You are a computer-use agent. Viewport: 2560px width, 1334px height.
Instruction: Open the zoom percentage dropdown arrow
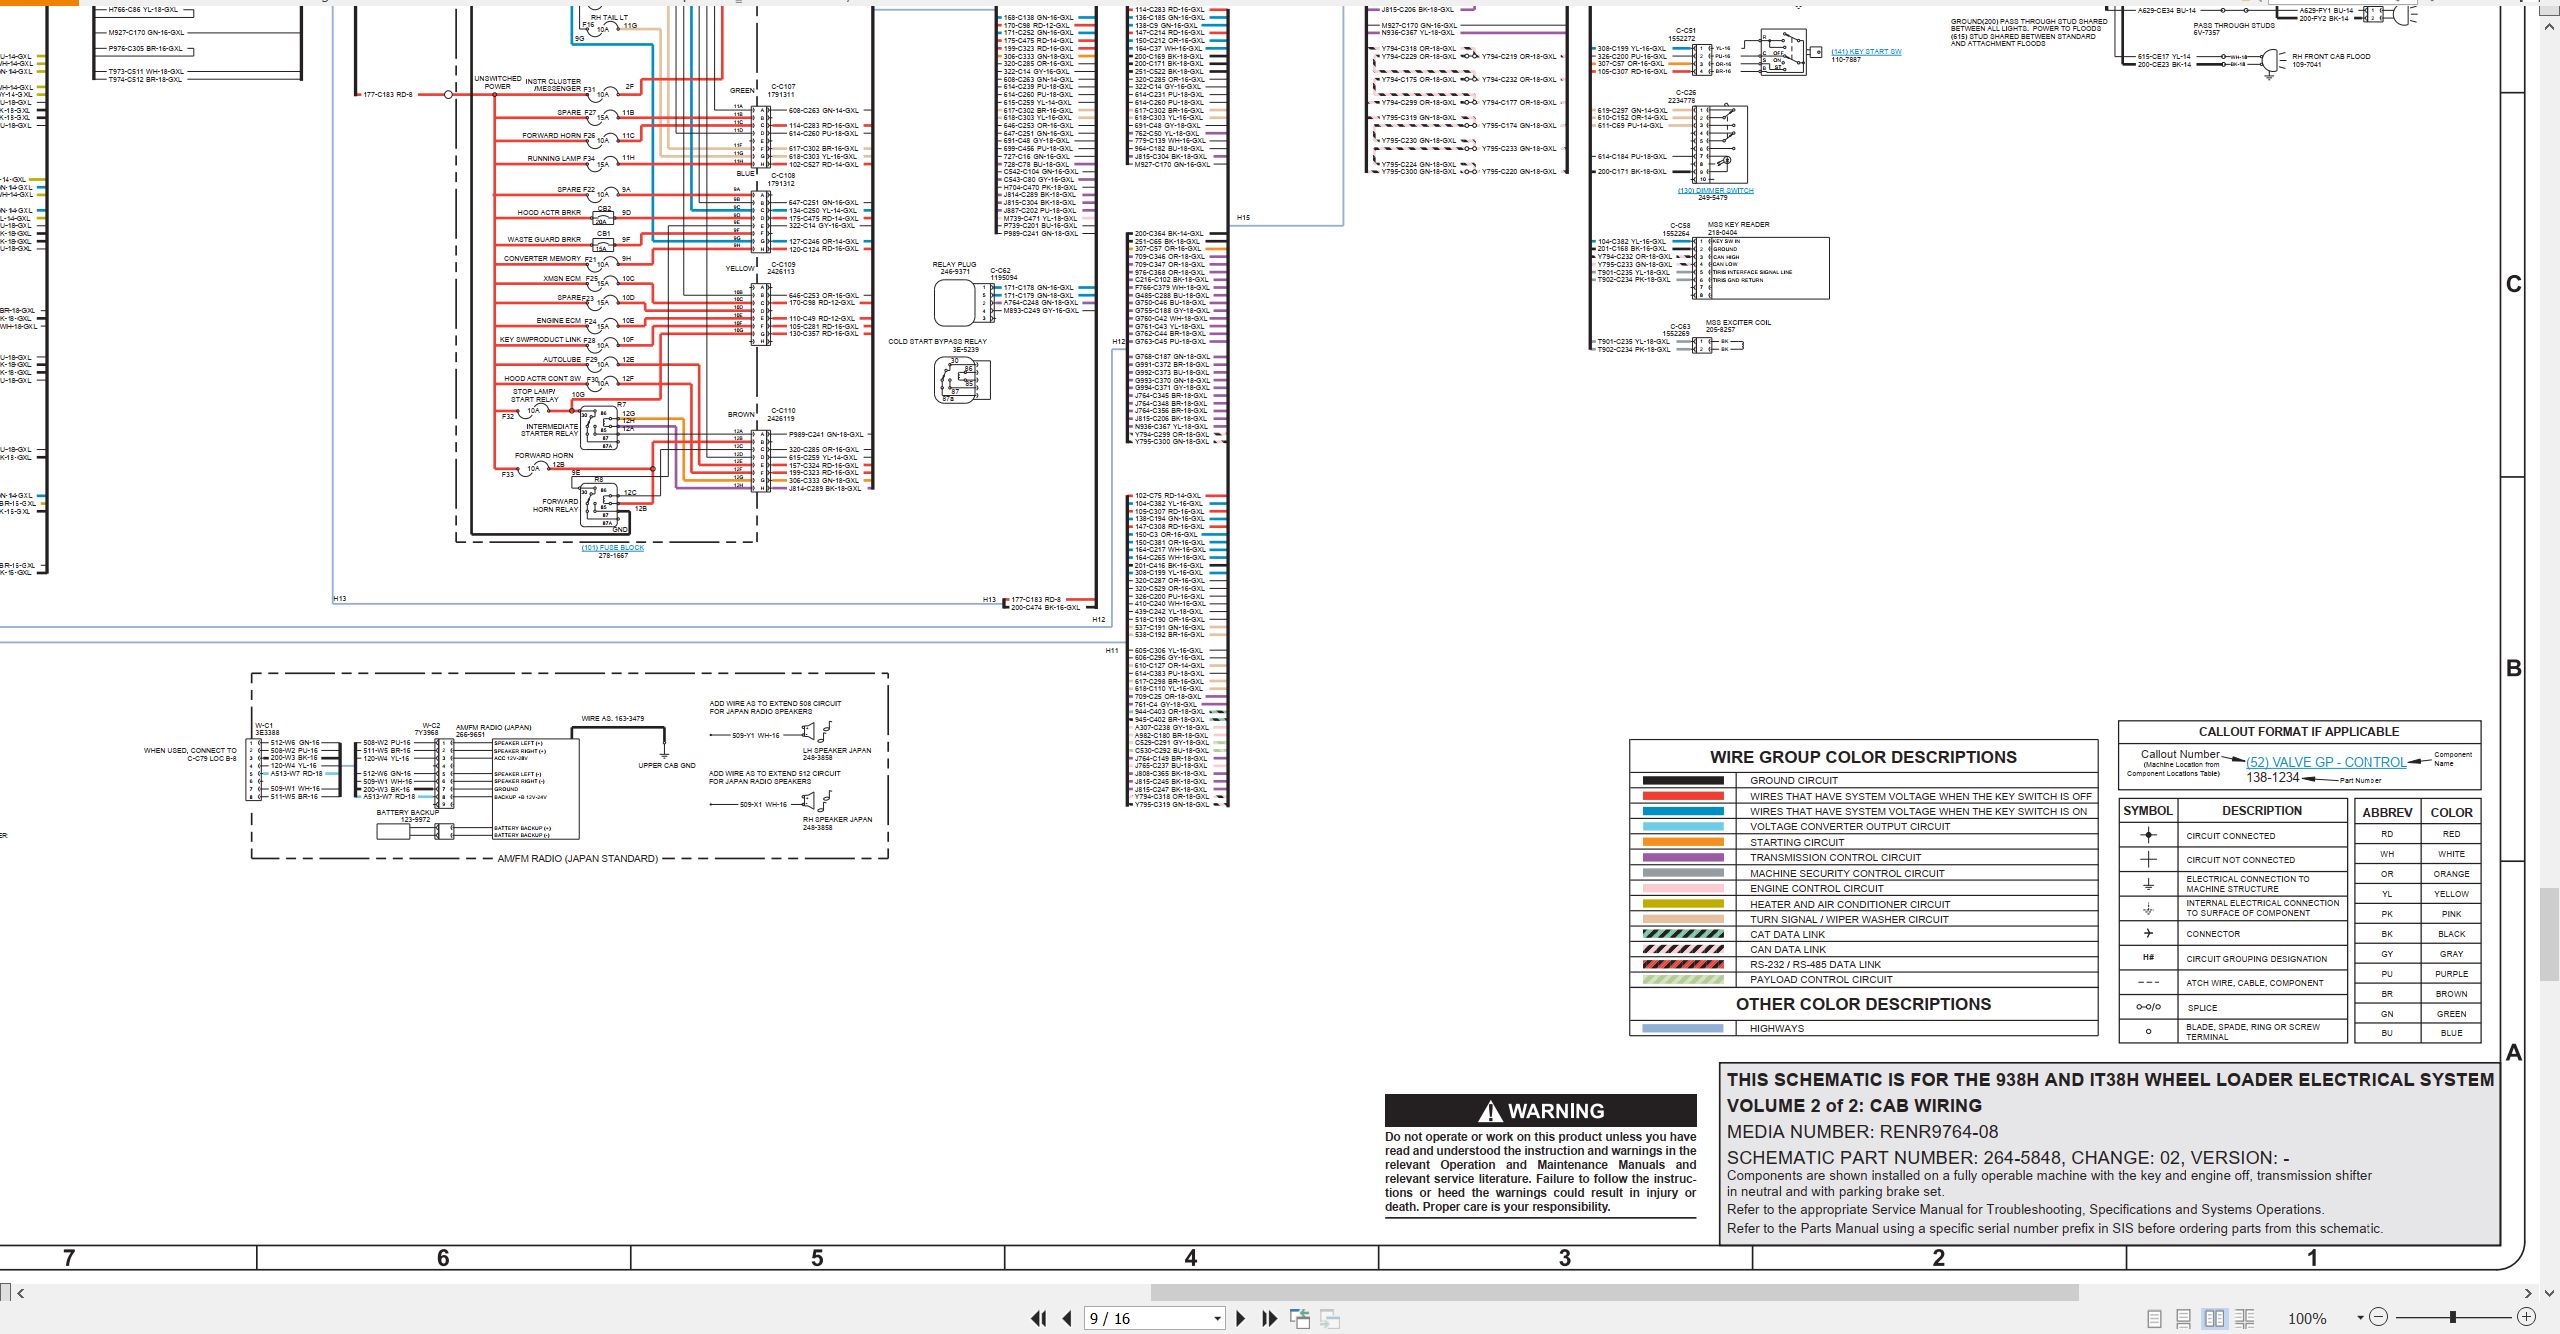pyautogui.click(x=2360, y=1318)
